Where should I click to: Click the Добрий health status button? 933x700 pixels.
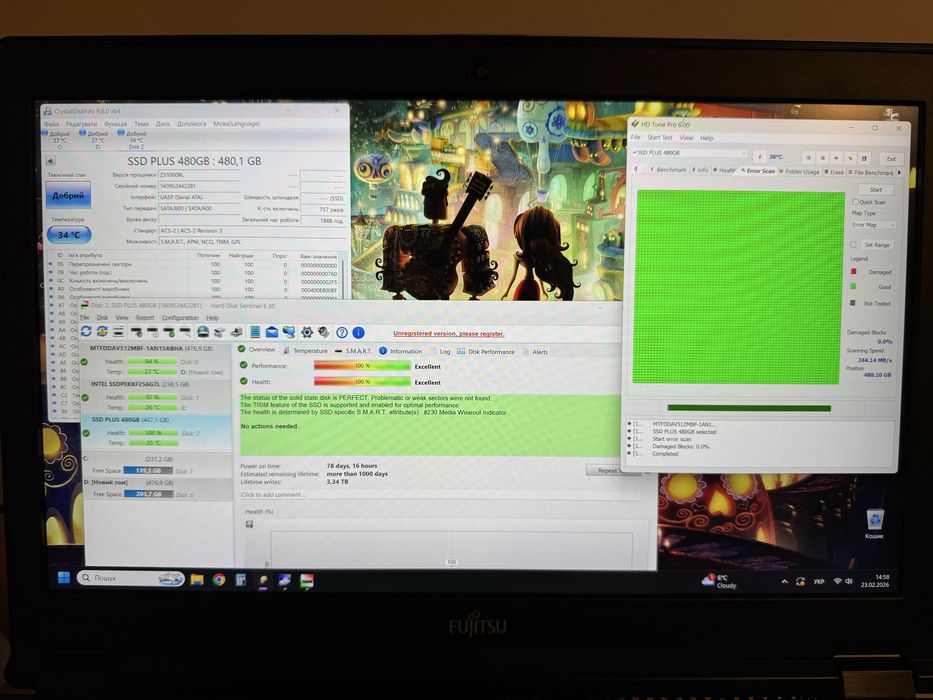68,195
